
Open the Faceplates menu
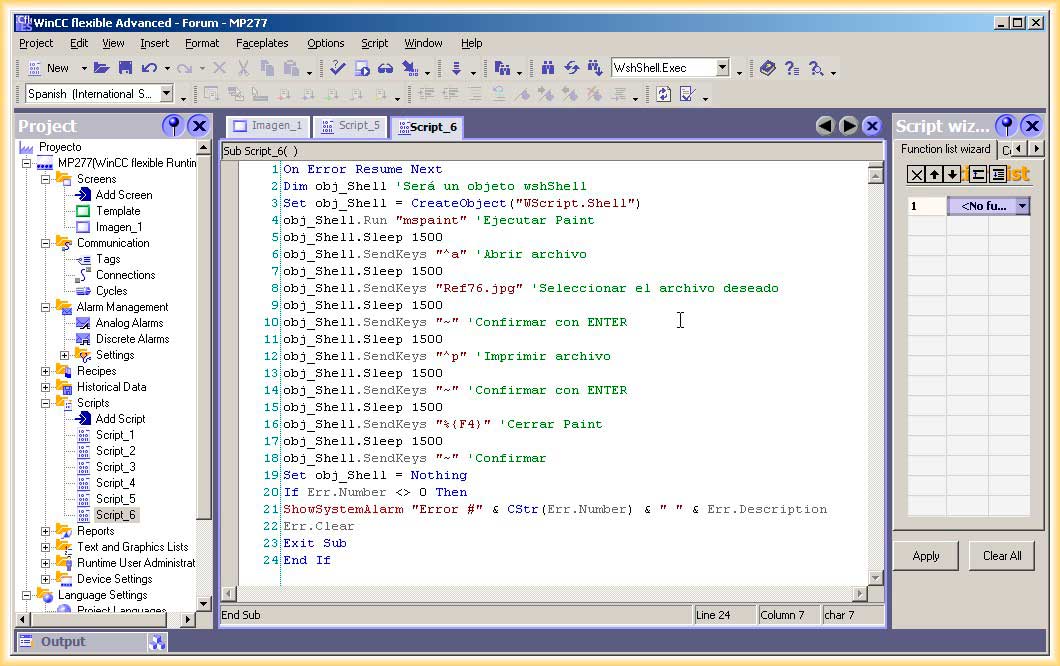click(x=262, y=43)
